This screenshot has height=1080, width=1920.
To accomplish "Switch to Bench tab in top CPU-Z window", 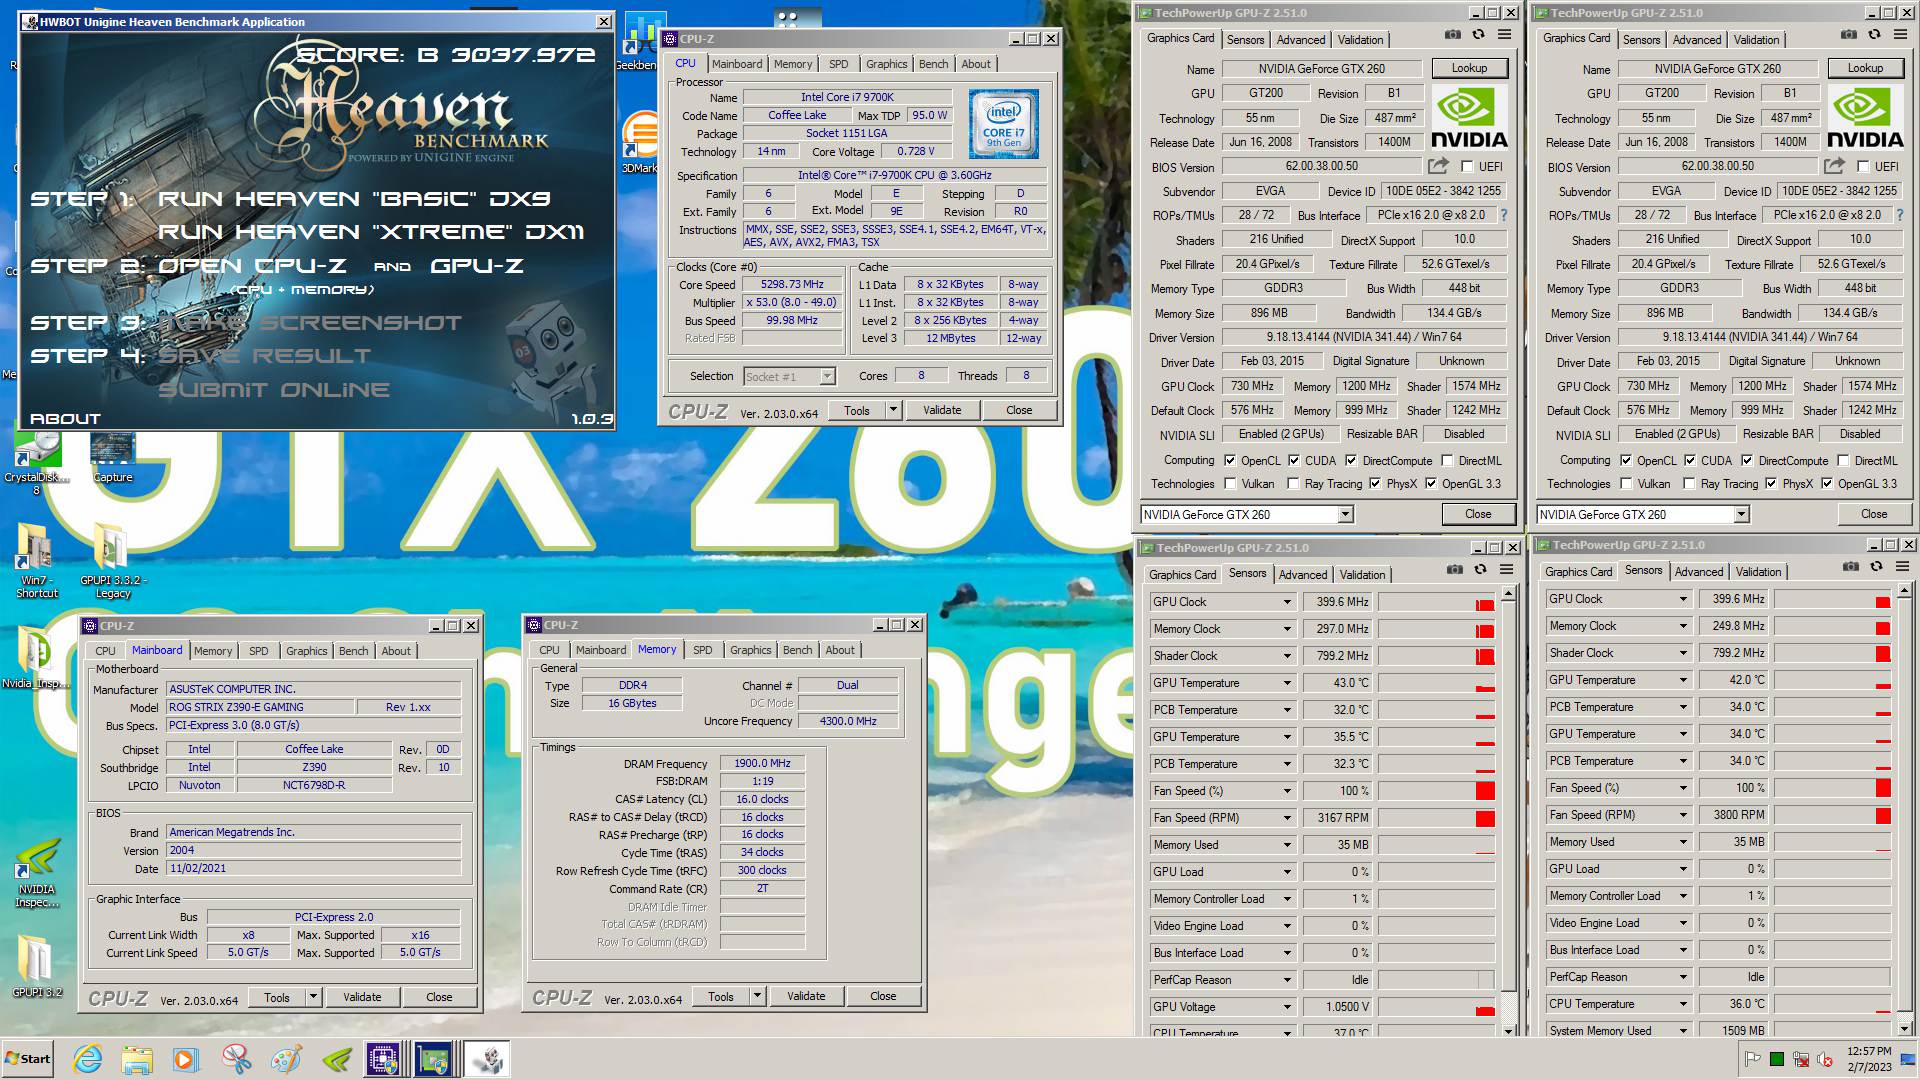I will 933,64.
